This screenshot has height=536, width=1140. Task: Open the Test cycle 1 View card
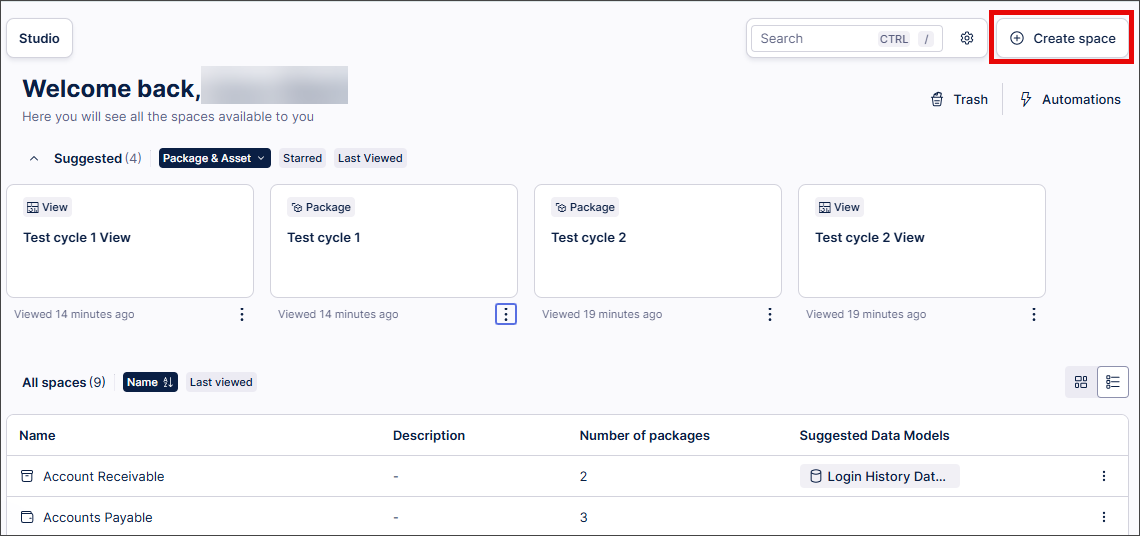pyautogui.click(x=130, y=241)
